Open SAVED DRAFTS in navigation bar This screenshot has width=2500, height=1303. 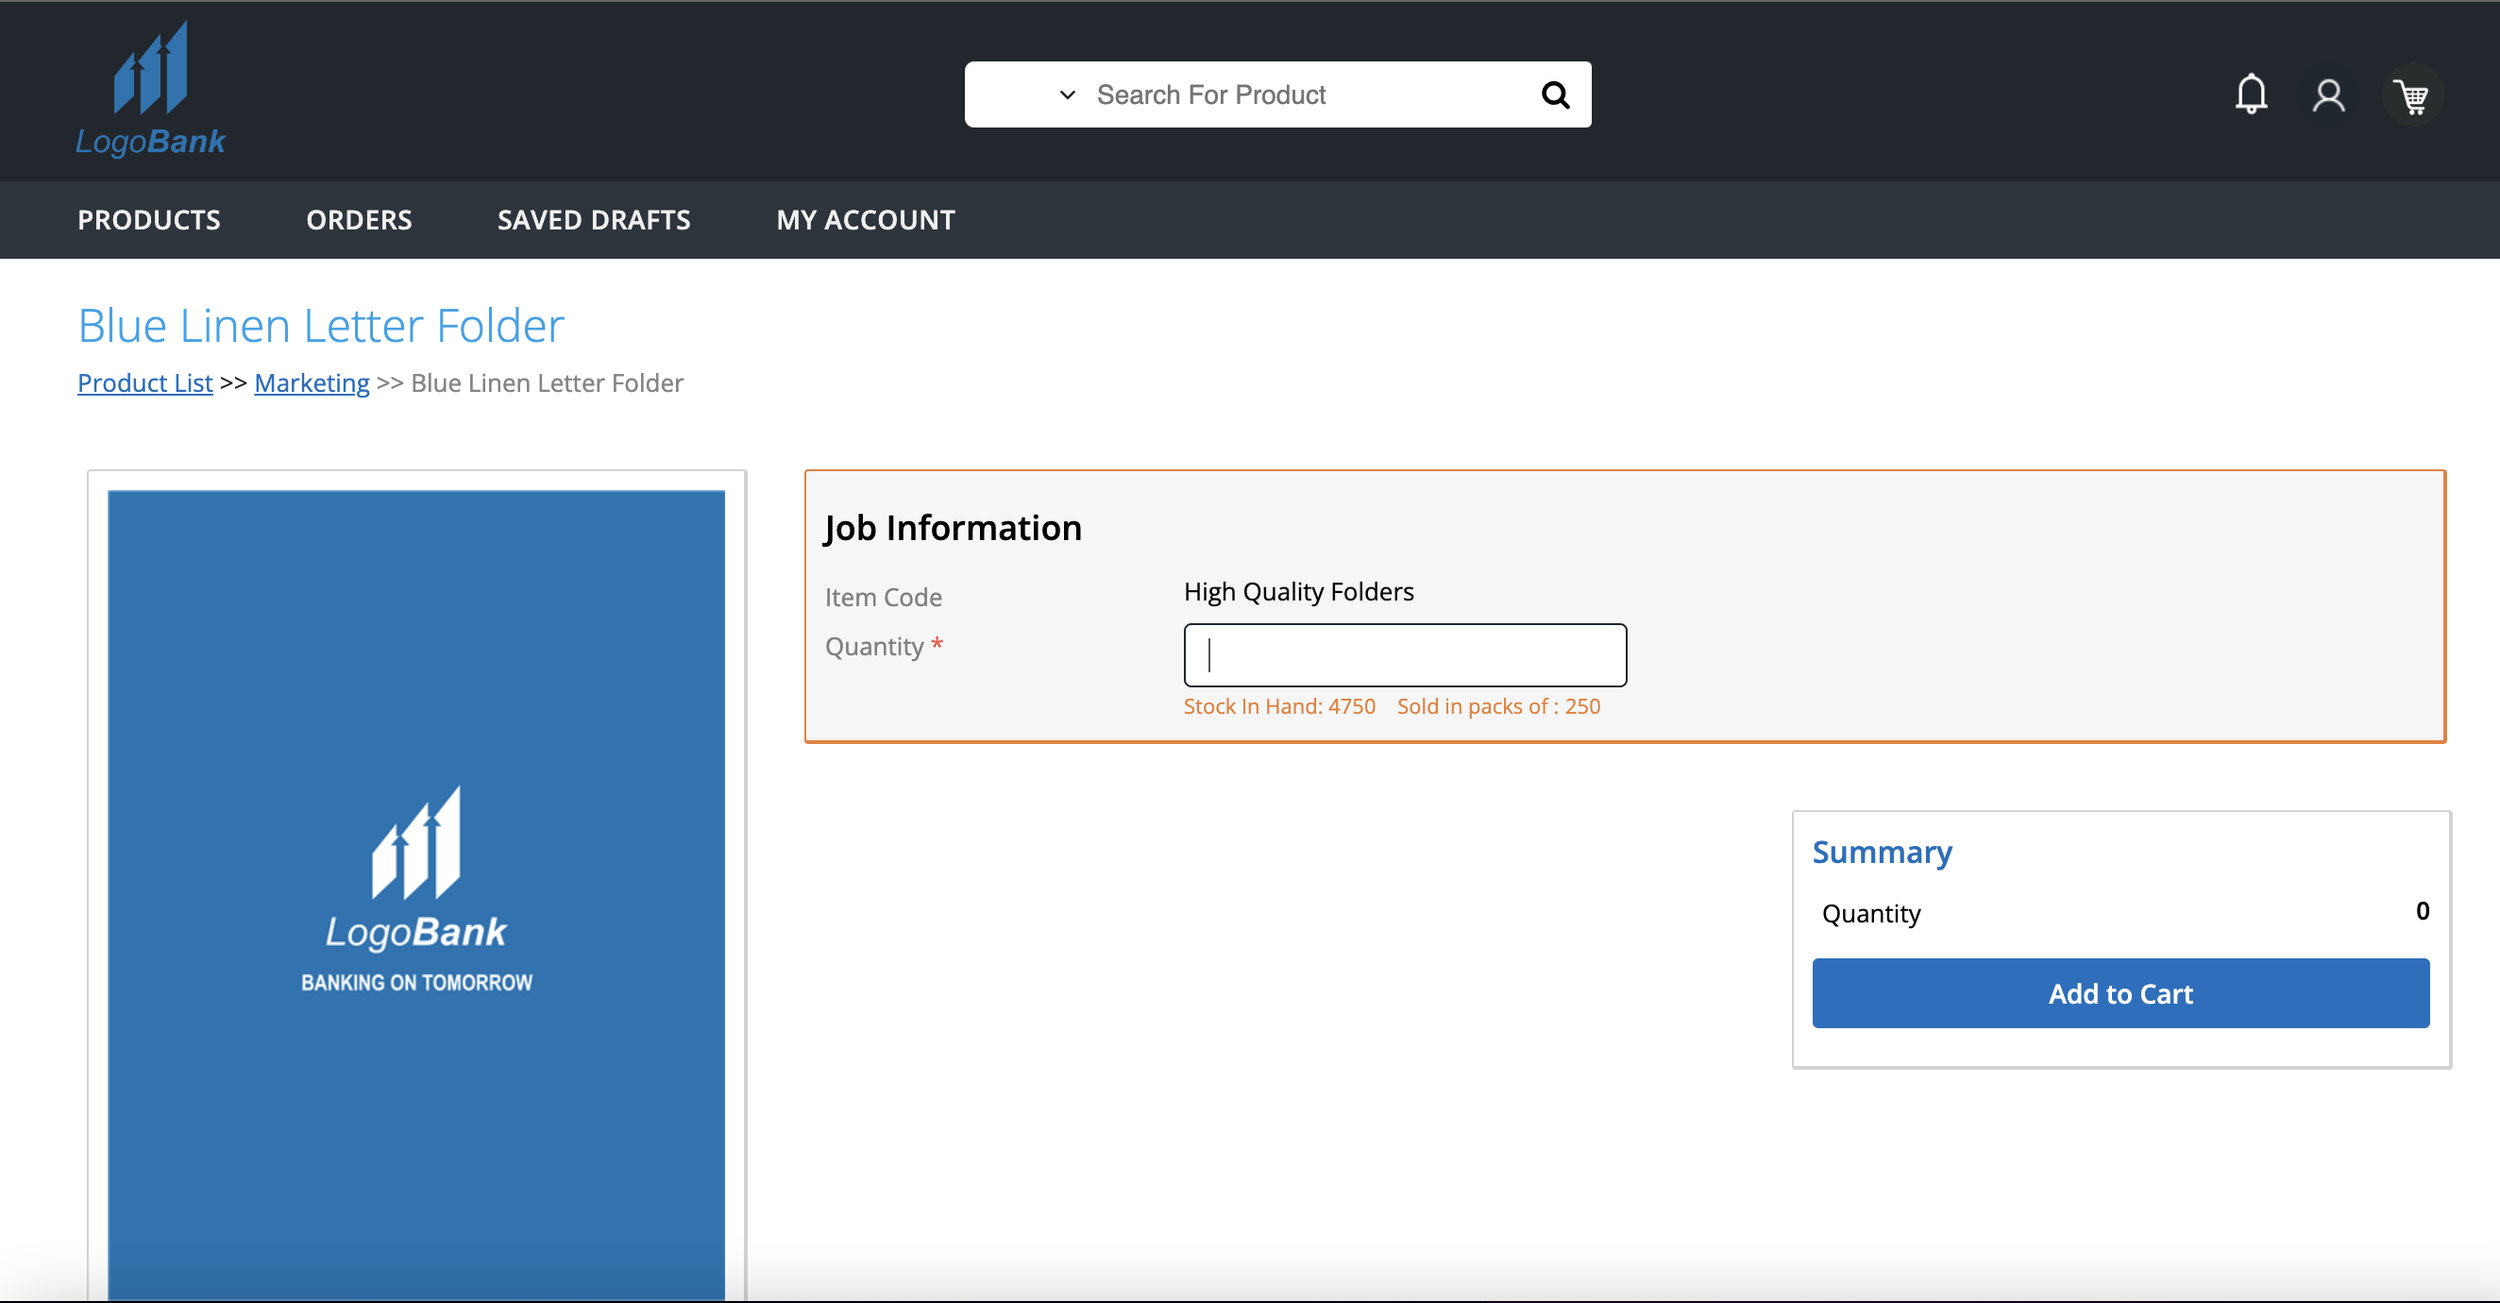594,220
